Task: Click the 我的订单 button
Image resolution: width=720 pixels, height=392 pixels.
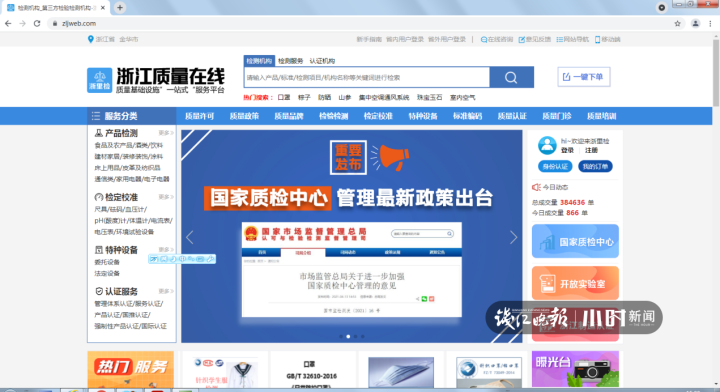Action: (595, 167)
